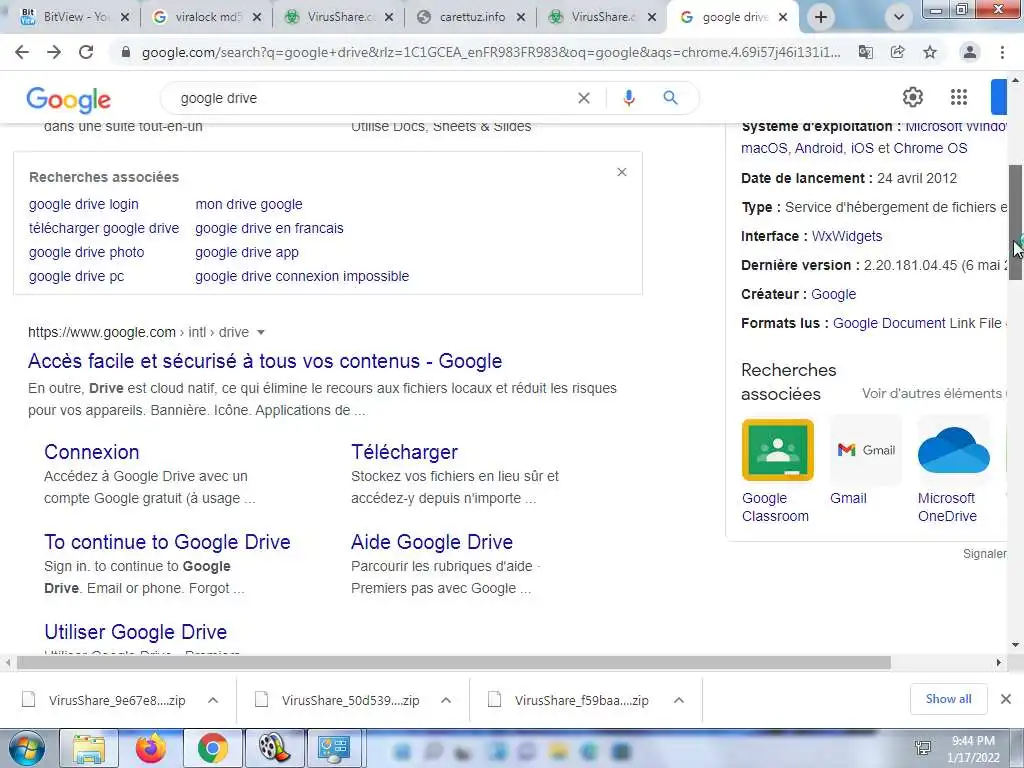This screenshot has width=1024, height=768.
Task: Click the horizontal page scrollbar
Action: click(x=453, y=663)
